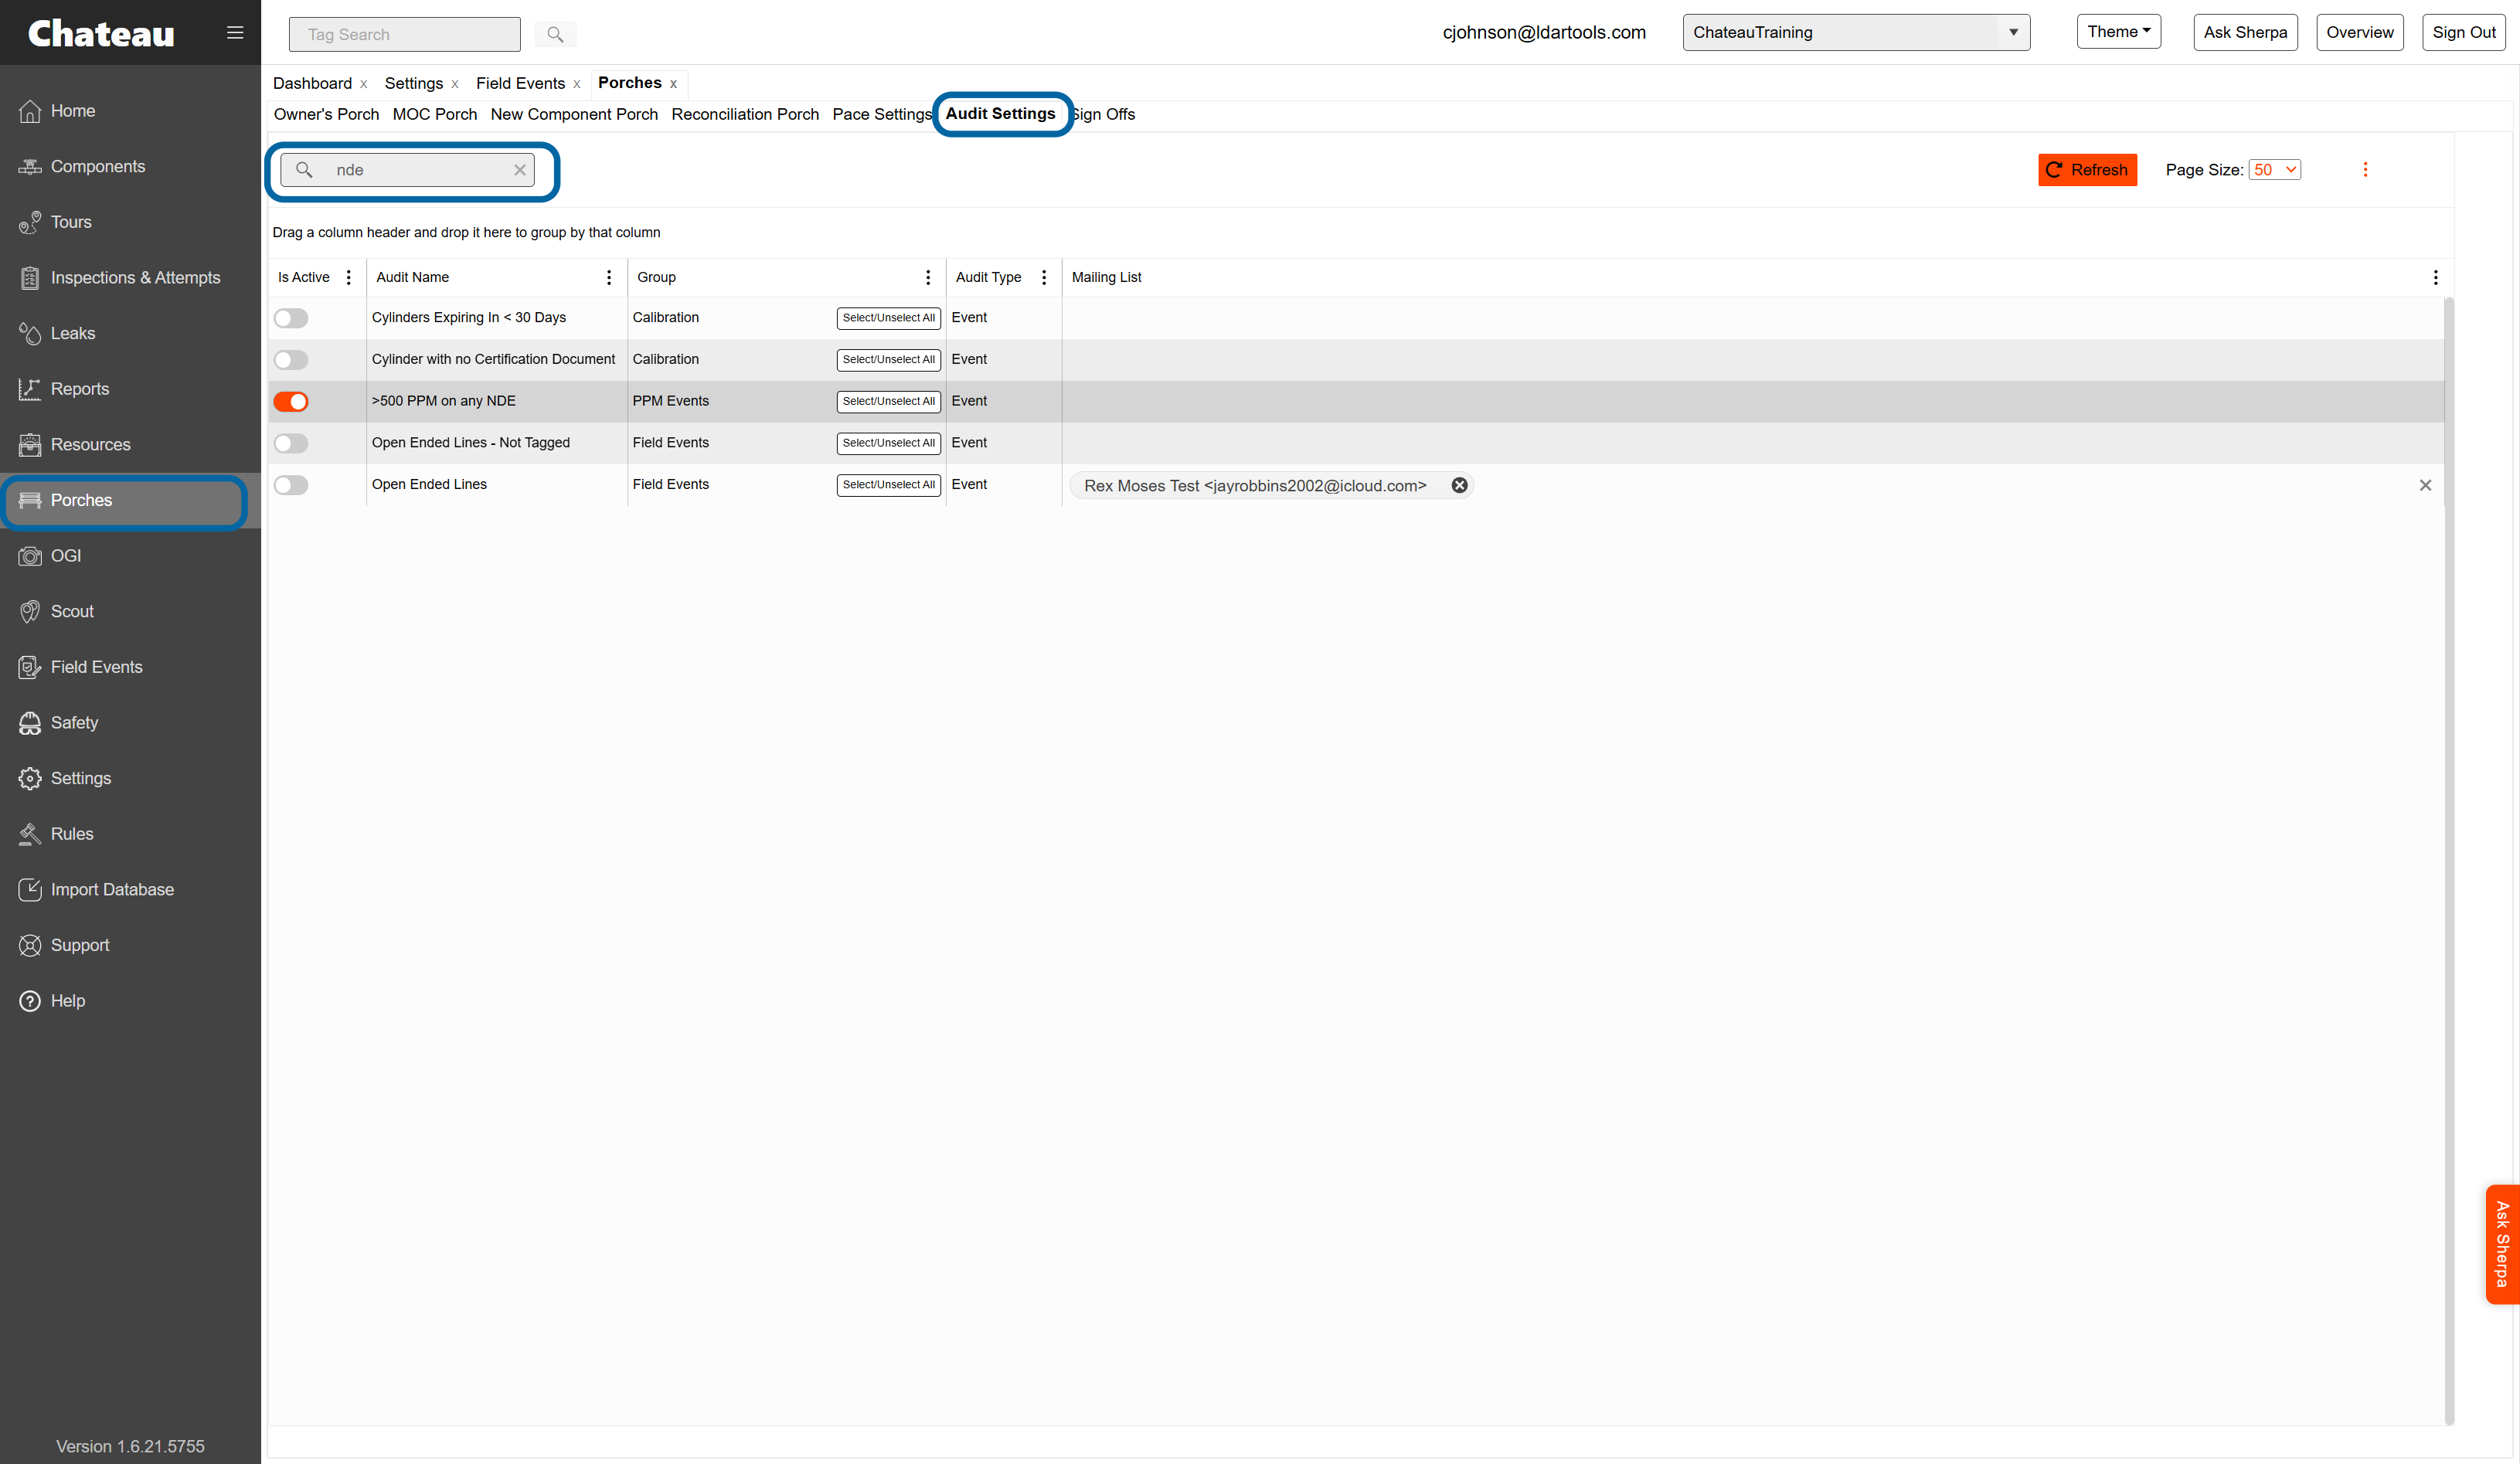Open Is Active column menu
Image resolution: width=2520 pixels, height=1464 pixels.
(x=348, y=278)
